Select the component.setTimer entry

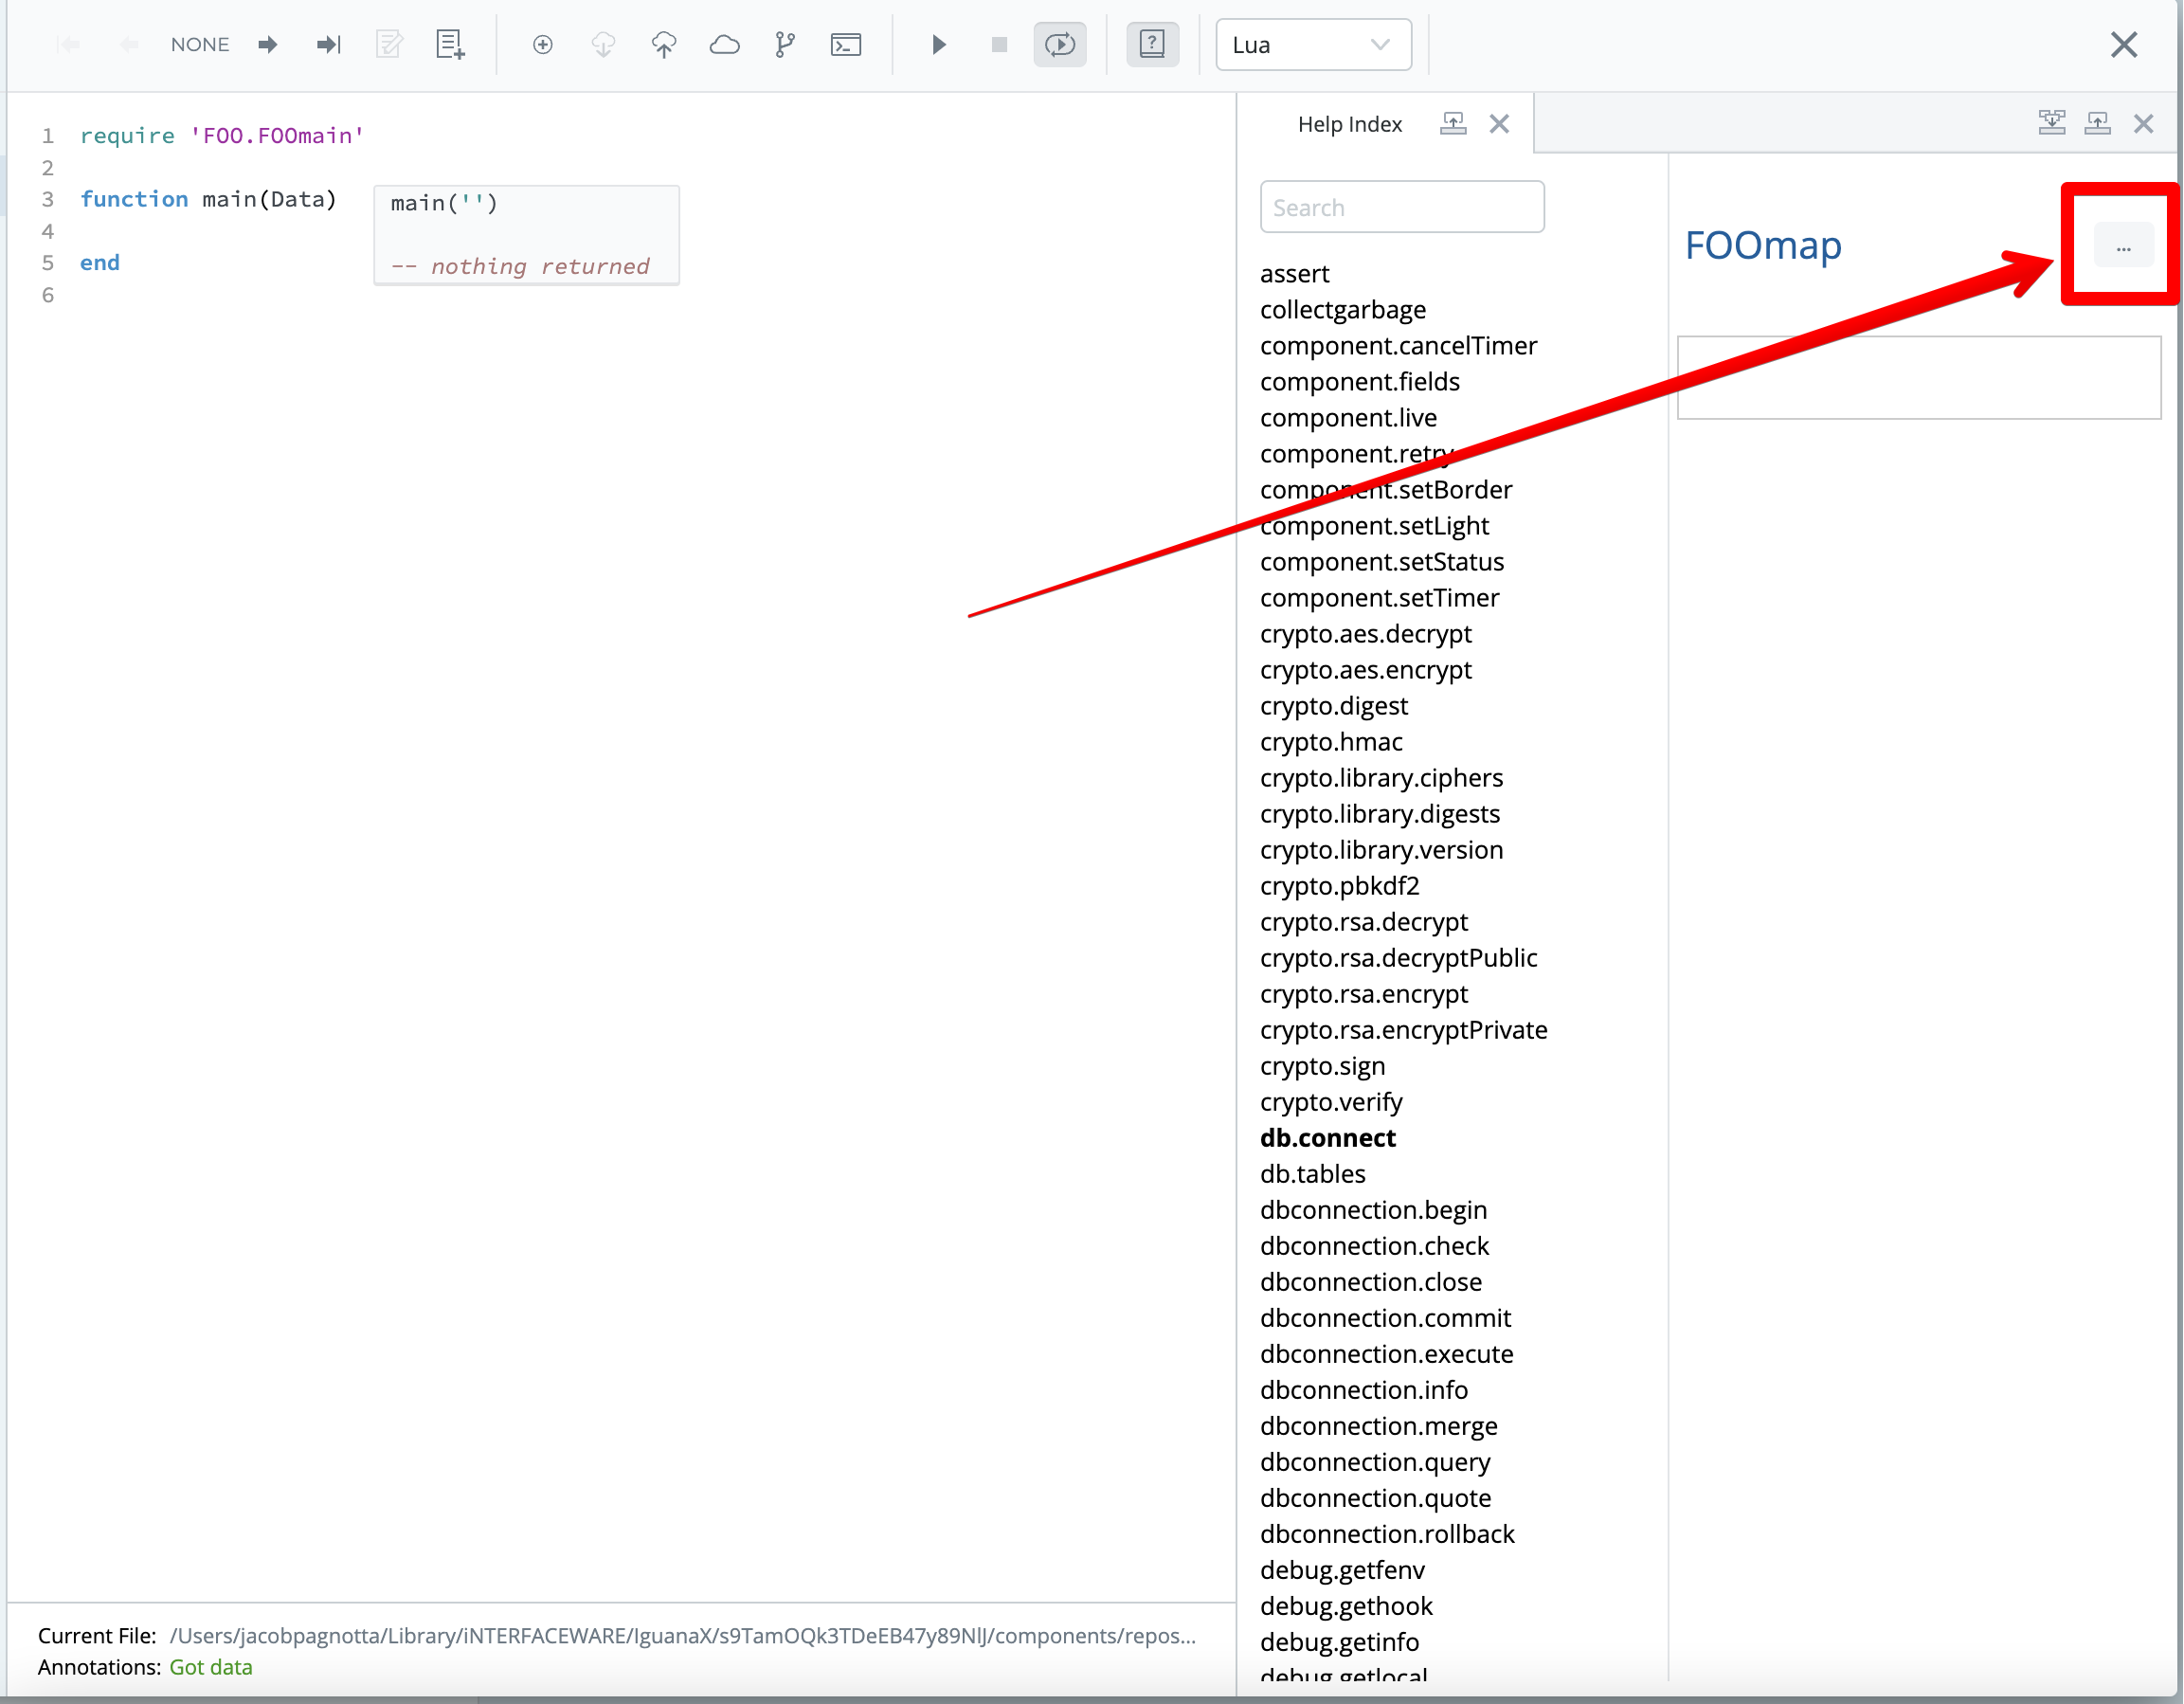pos(1379,598)
